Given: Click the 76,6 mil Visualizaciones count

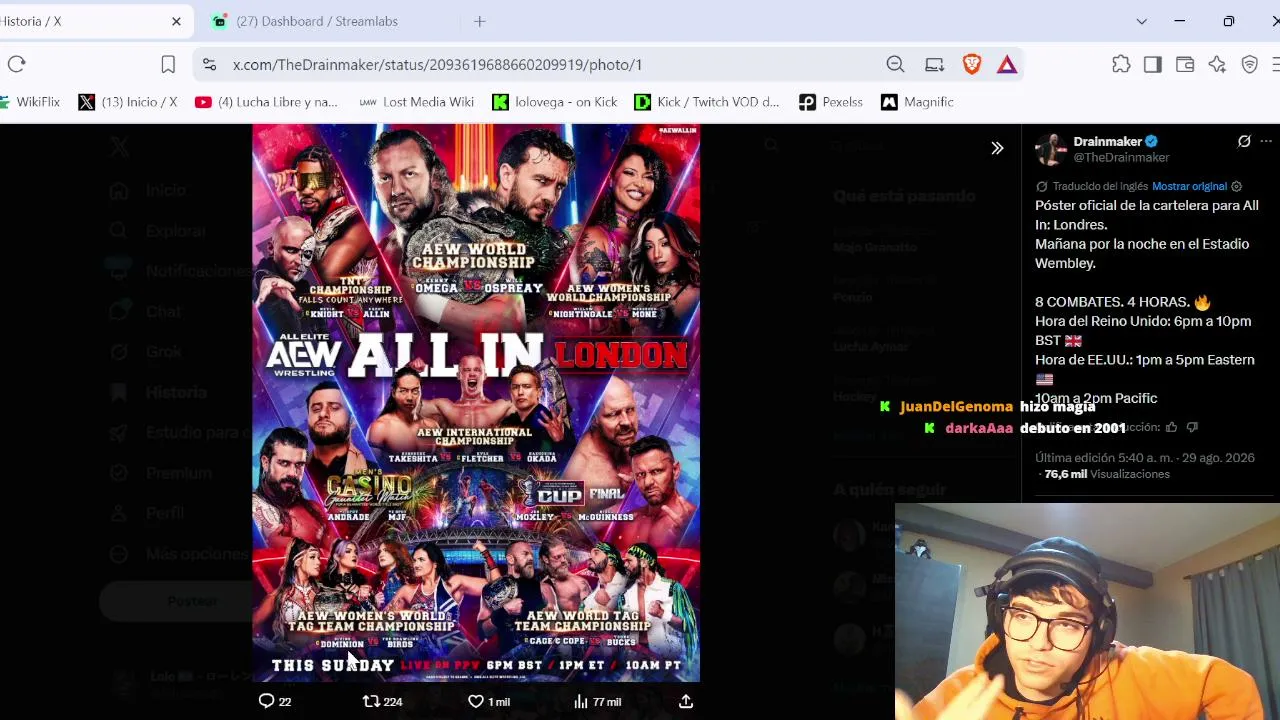Looking at the screenshot, I should [1107, 474].
